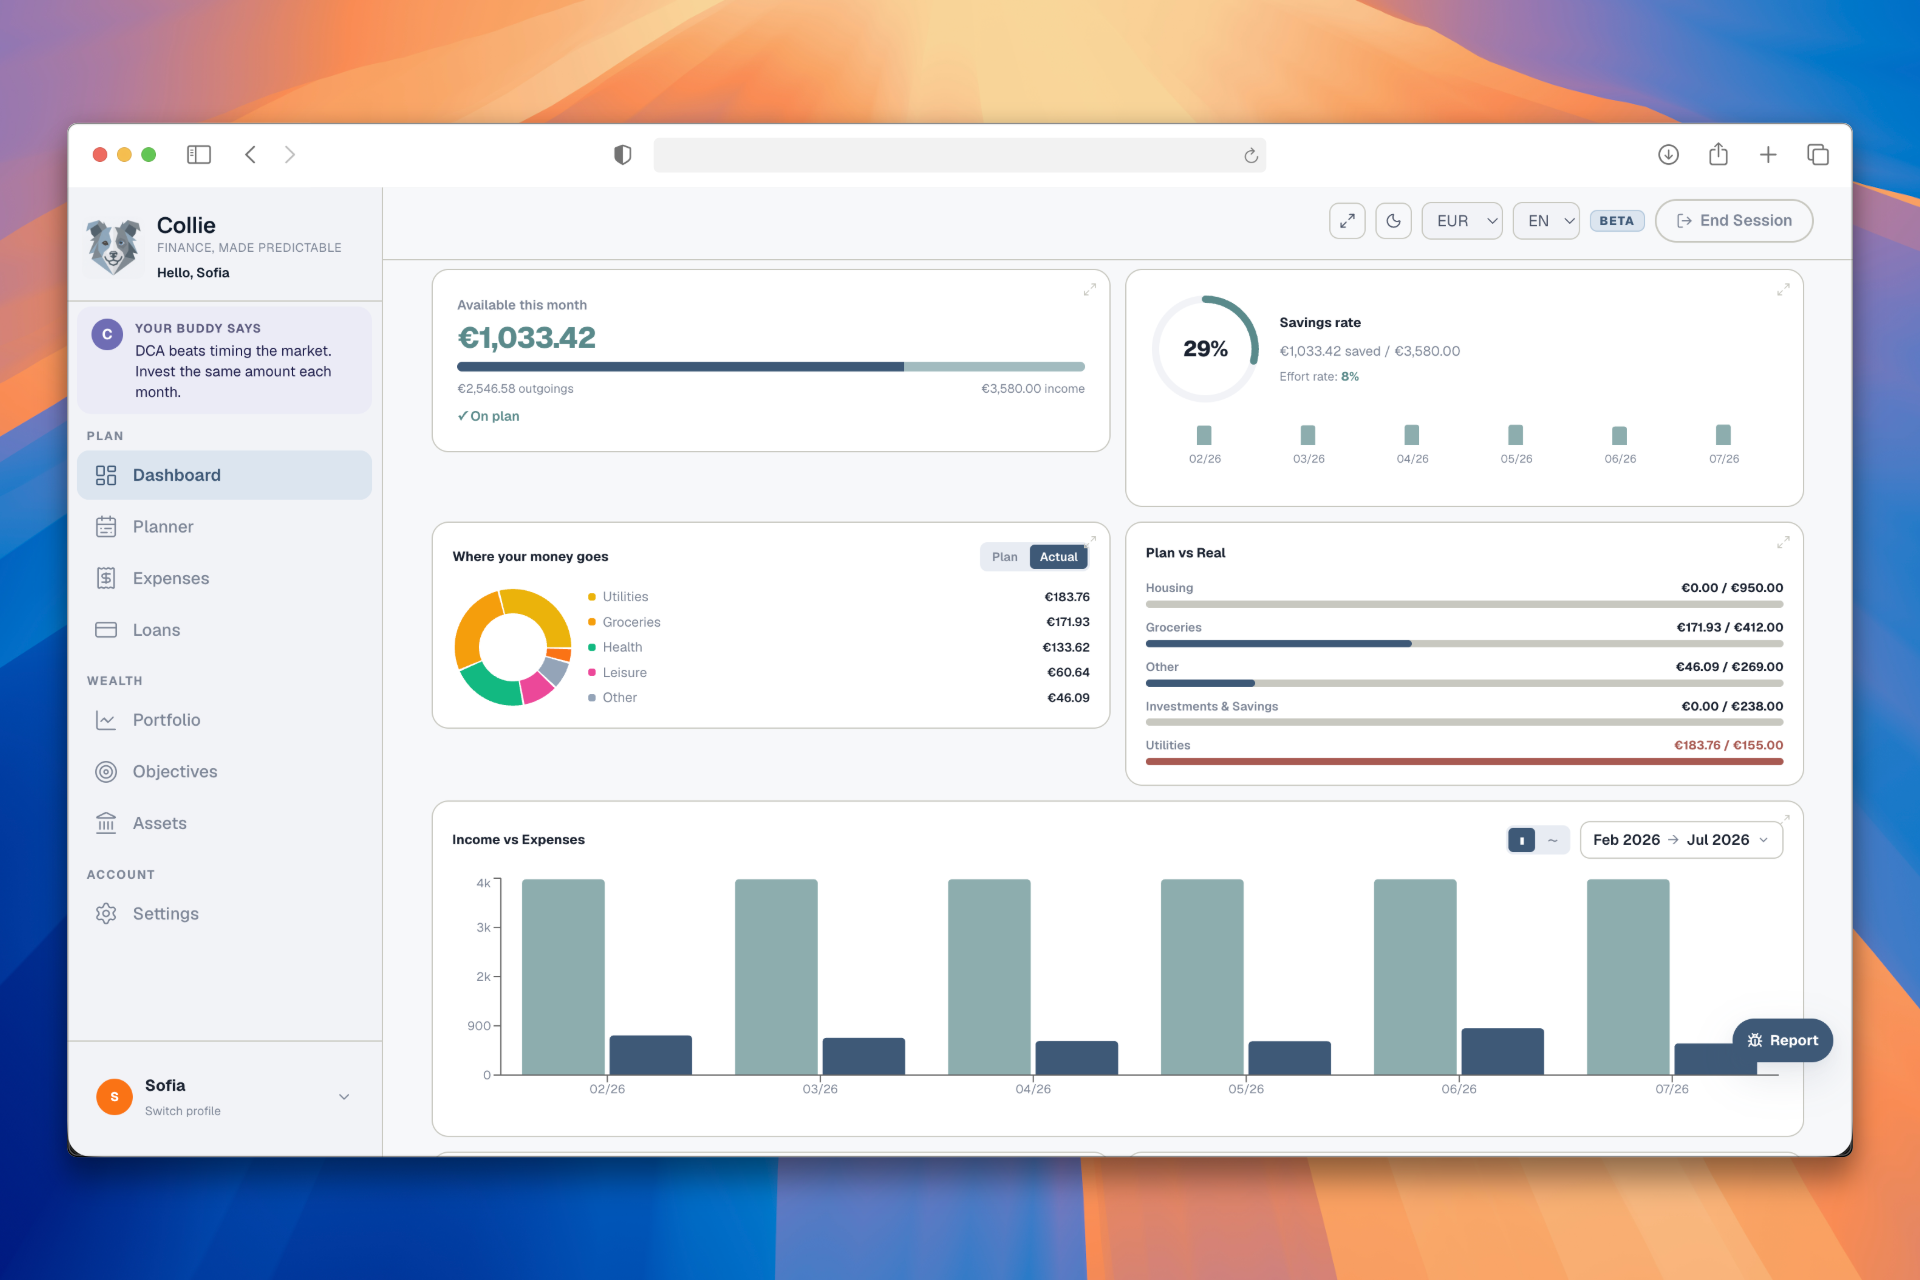Image resolution: width=1920 pixels, height=1280 pixels.
Task: Open the EUR currency dropdown
Action: pos(1462,221)
